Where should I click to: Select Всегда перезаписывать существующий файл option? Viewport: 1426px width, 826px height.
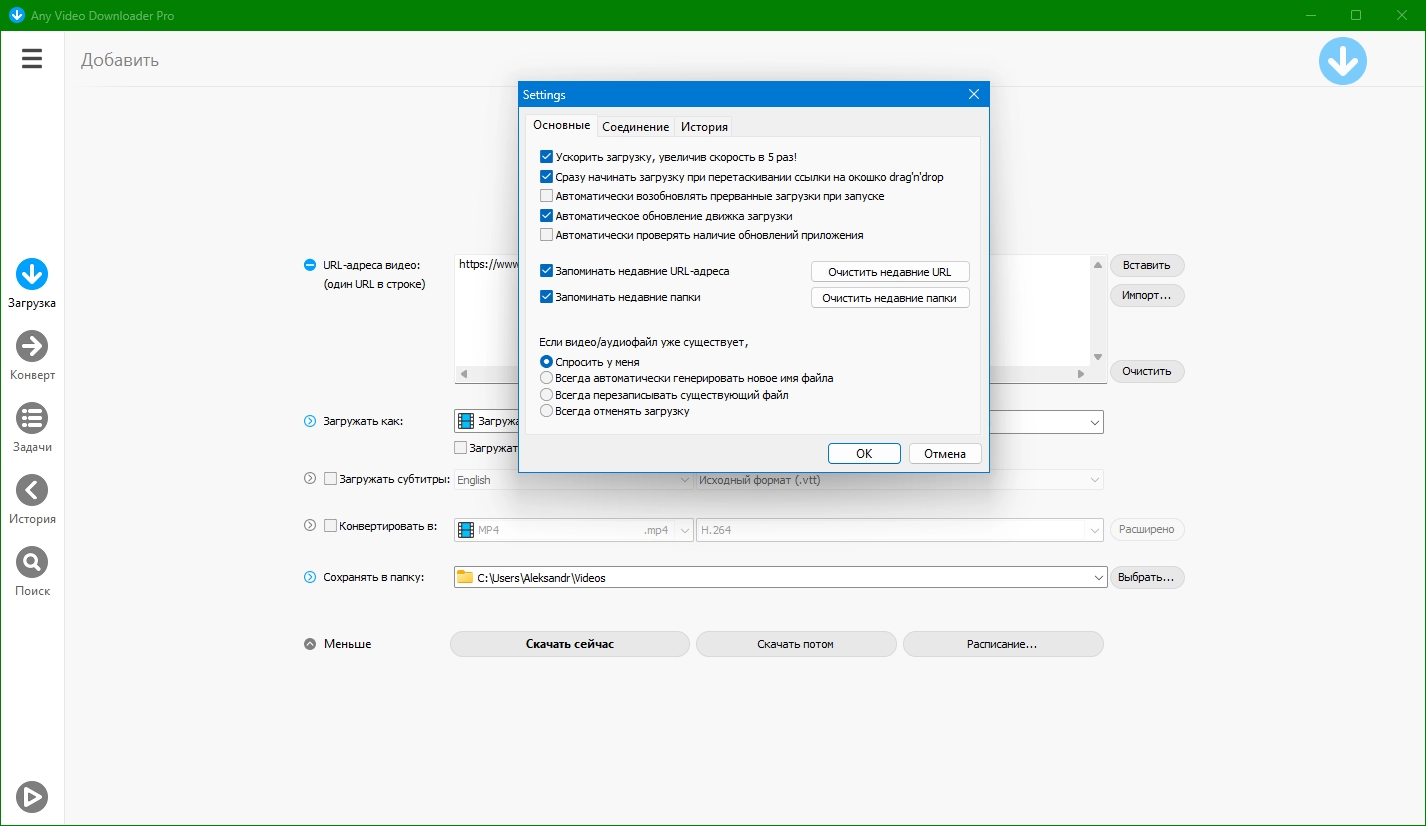pyautogui.click(x=546, y=395)
